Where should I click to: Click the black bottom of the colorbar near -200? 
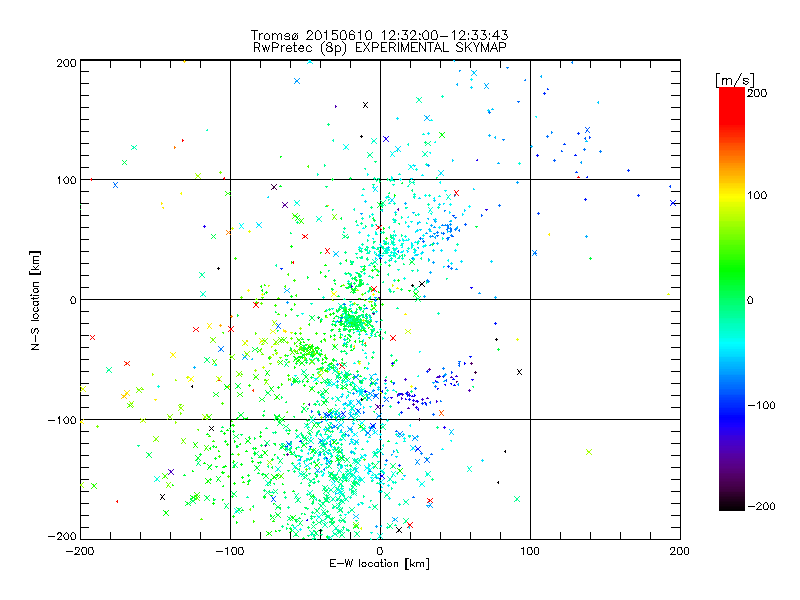coord(732,505)
